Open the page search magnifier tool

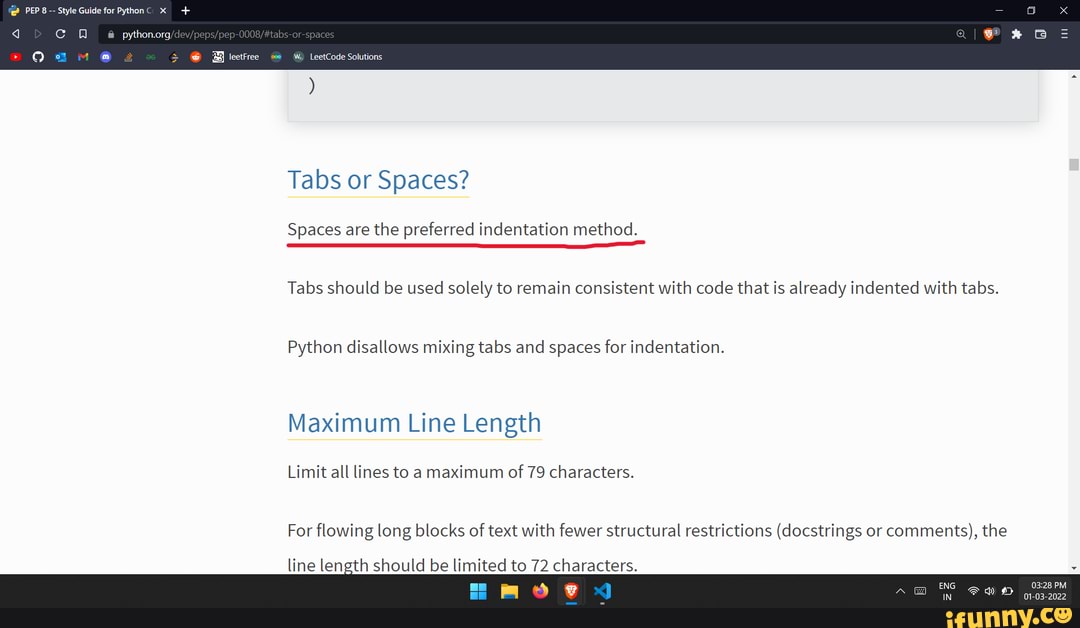click(961, 33)
